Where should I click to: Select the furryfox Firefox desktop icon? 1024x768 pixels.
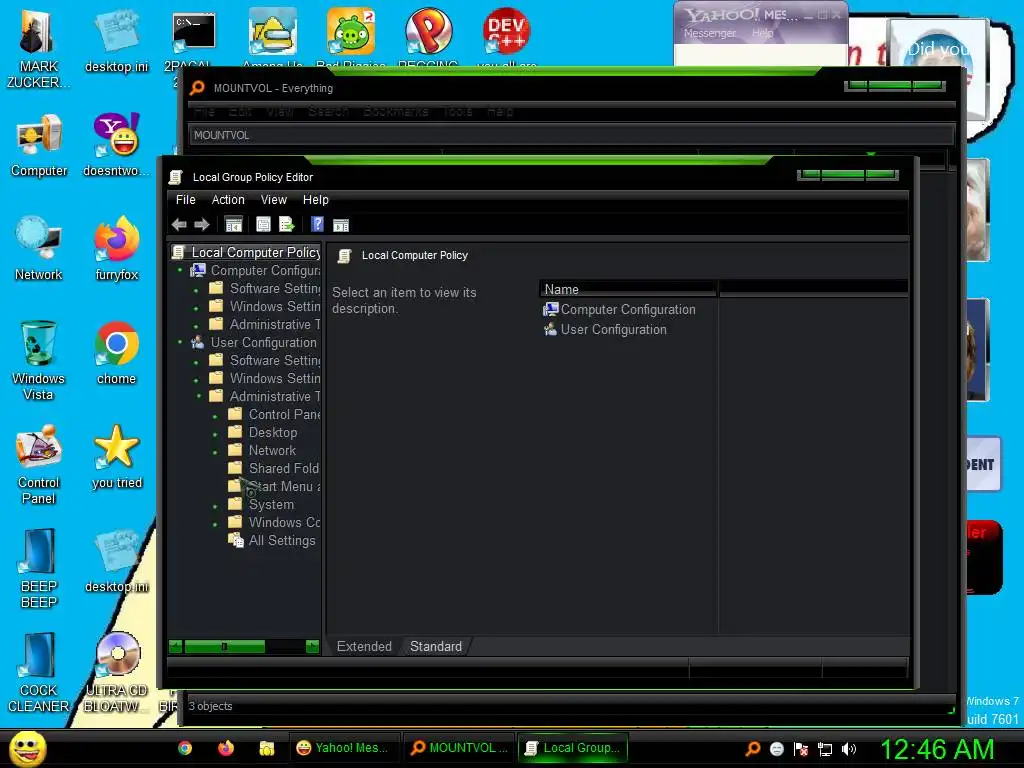(116, 248)
